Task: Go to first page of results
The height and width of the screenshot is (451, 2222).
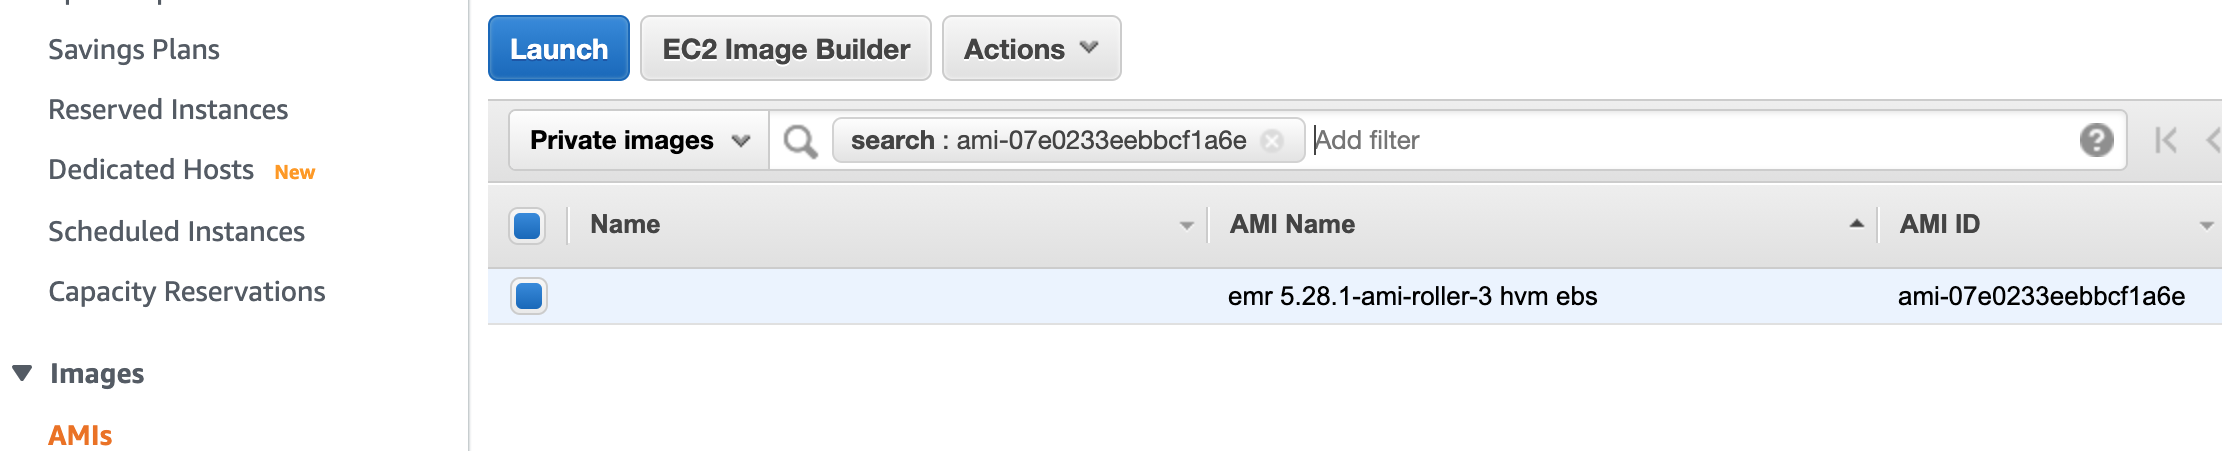Action: pos(2166,140)
